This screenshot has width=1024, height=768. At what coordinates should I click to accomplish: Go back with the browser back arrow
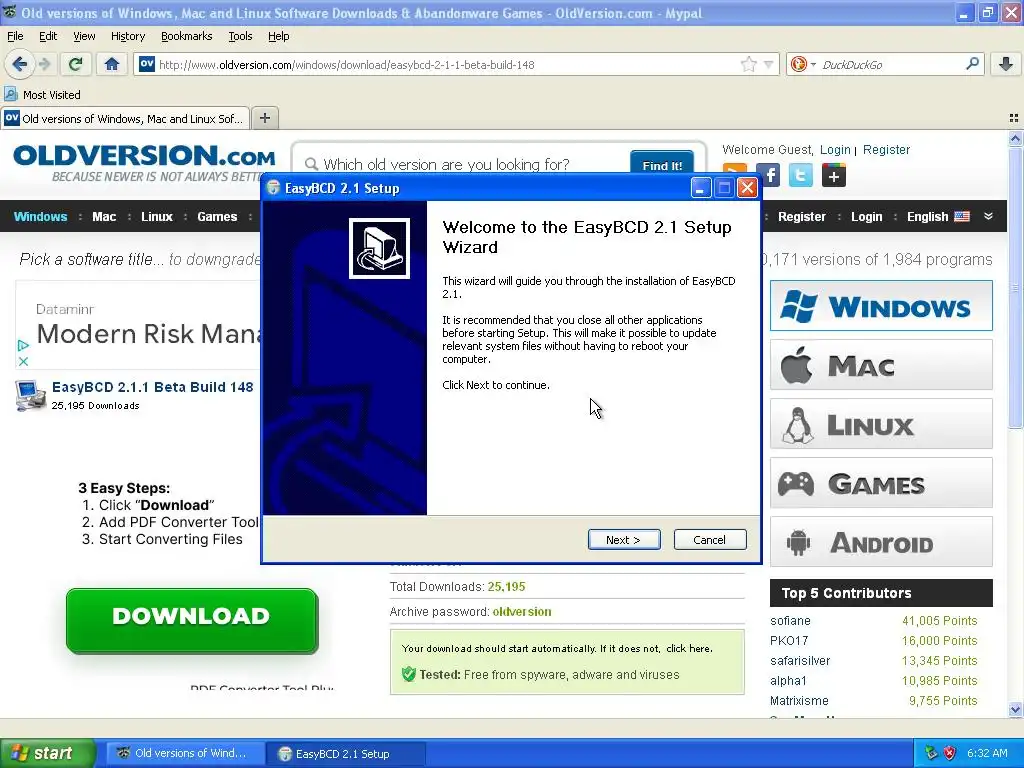point(19,64)
